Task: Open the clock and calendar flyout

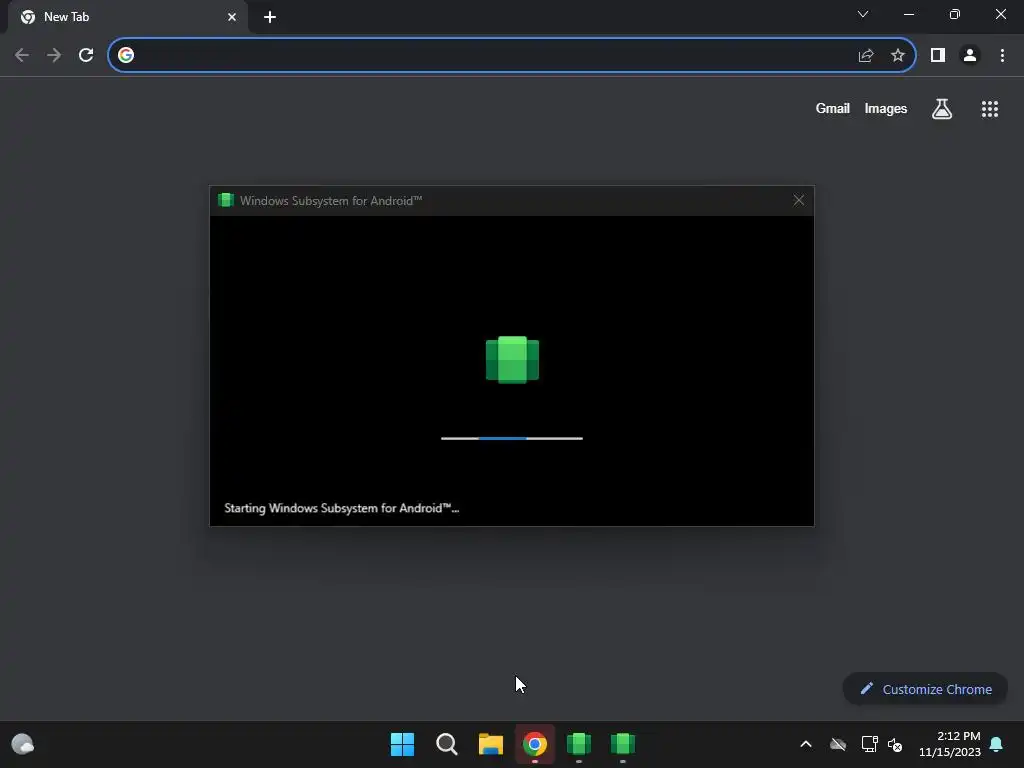Action: coord(950,744)
